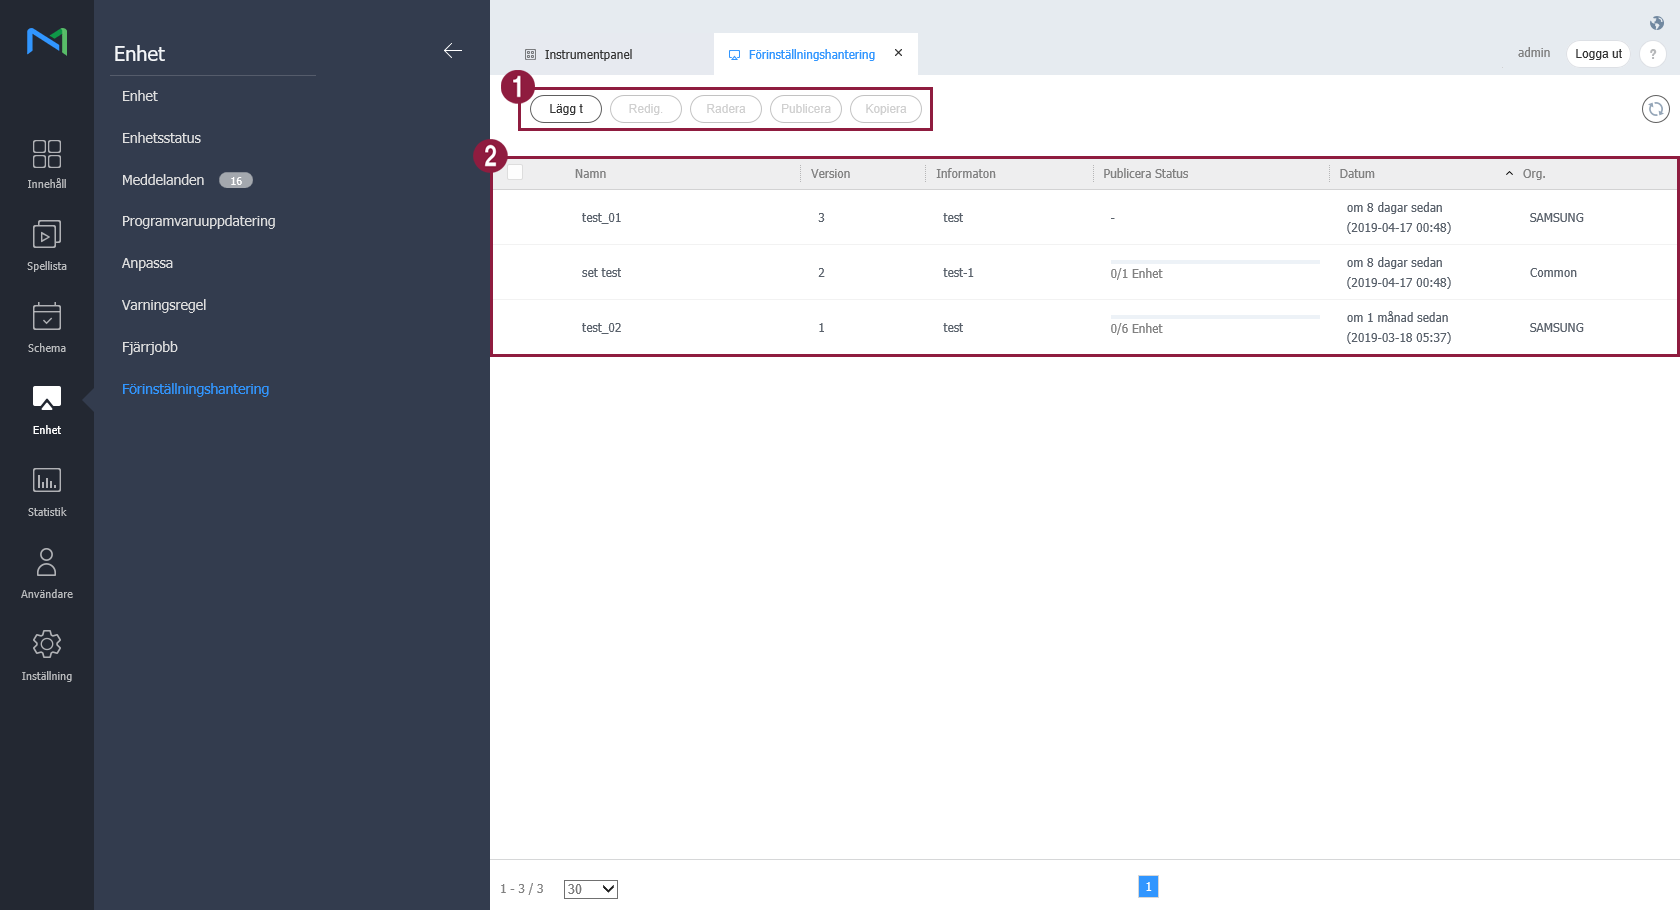1680x910 pixels.
Task: Collapse the Enhet menu with back arrow
Action: [452, 51]
